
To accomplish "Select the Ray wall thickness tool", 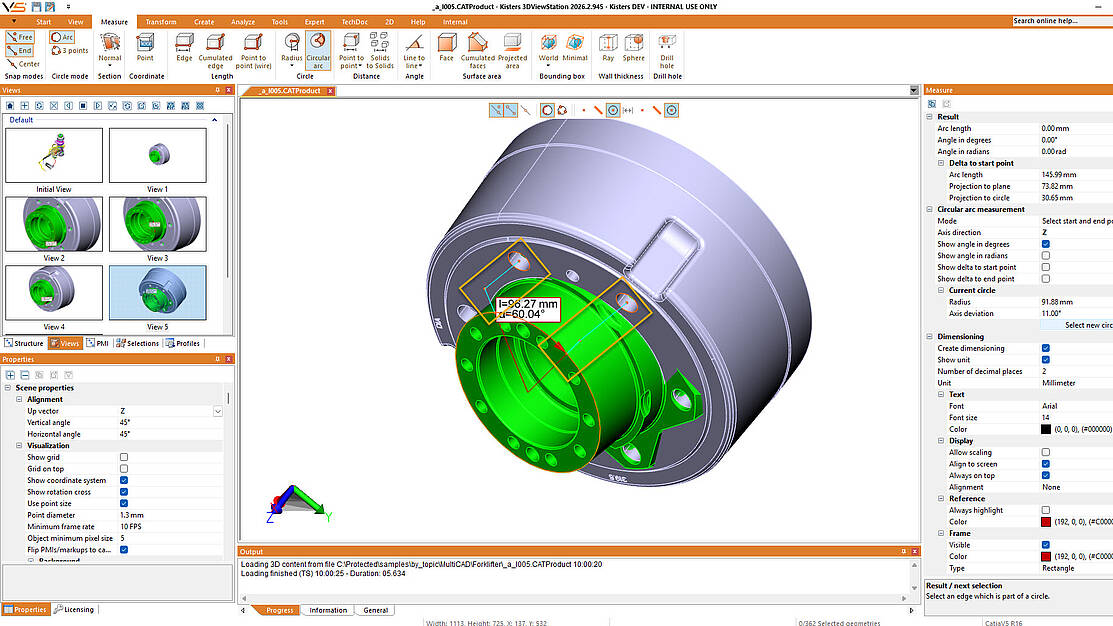I will tap(608, 48).
